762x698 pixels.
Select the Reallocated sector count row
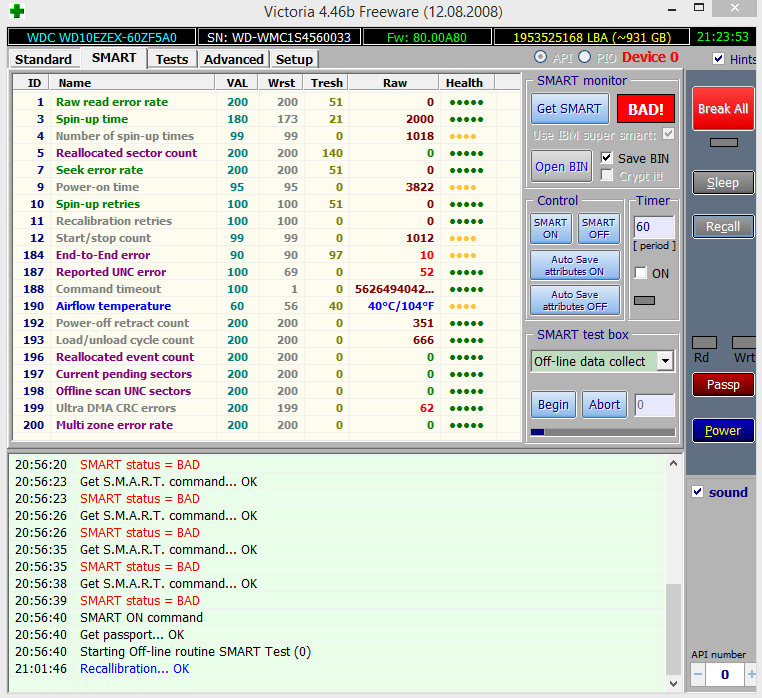(x=266, y=153)
